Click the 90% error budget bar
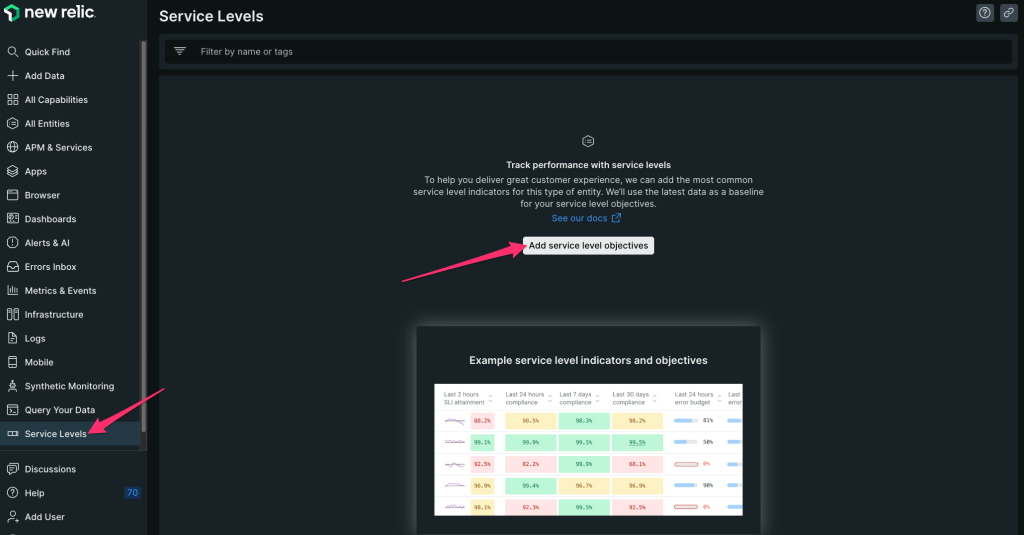 tap(686, 485)
